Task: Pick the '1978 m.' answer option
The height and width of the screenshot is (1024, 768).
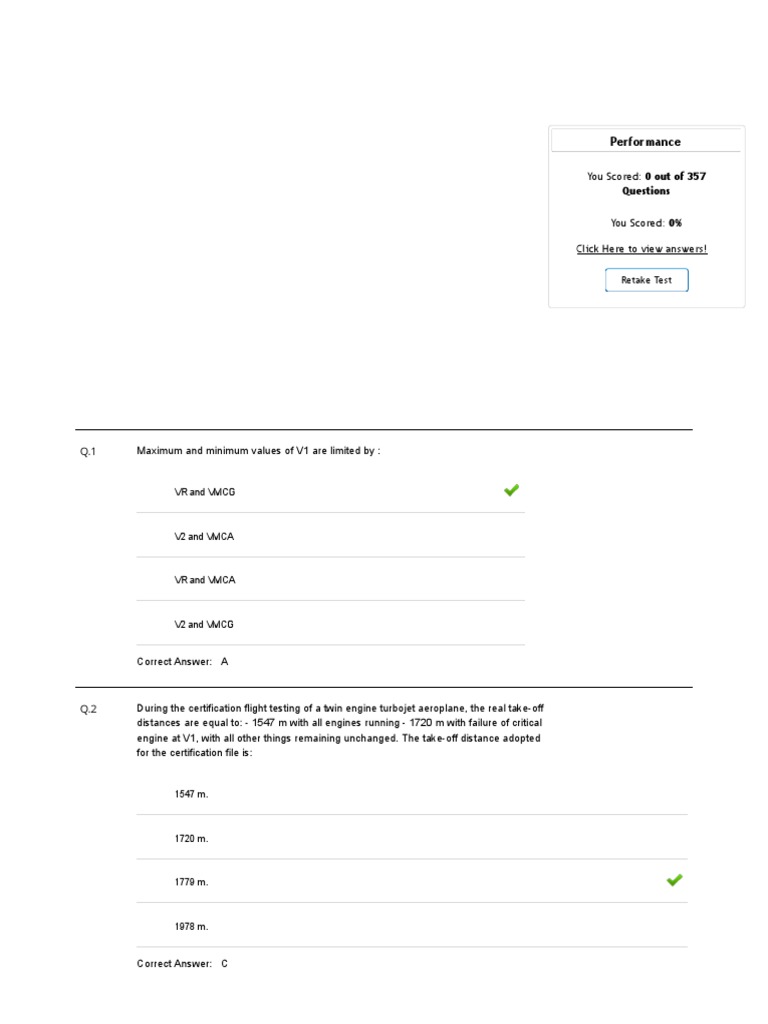Action: (191, 926)
